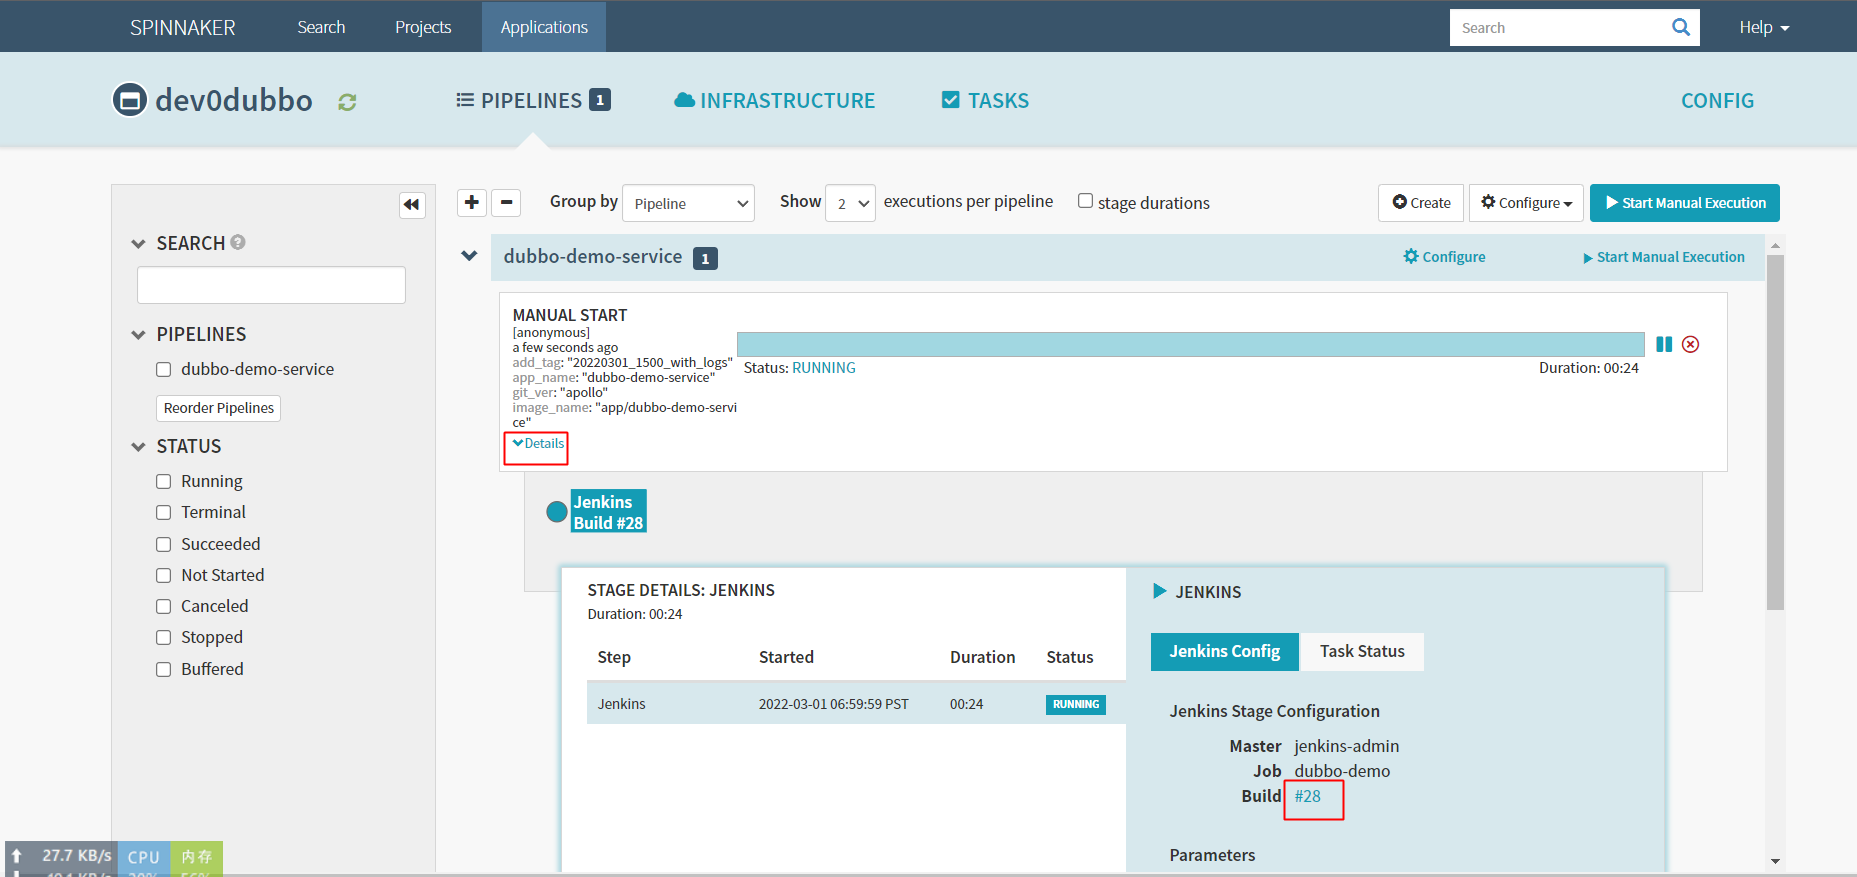Switch to the PIPELINES tab
This screenshot has height=877, width=1857.
point(533,100)
